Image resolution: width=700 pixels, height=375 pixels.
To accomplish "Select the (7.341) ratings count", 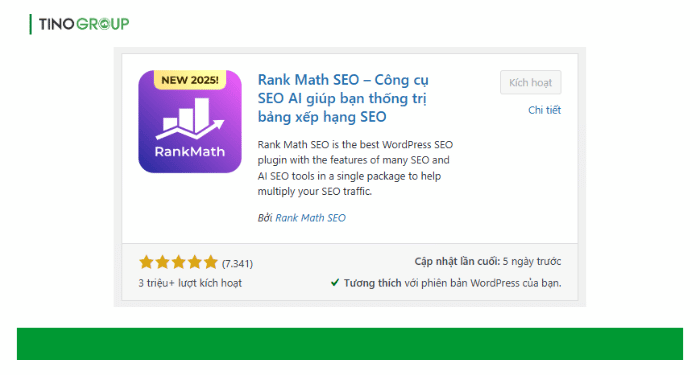I will pyautogui.click(x=238, y=263).
